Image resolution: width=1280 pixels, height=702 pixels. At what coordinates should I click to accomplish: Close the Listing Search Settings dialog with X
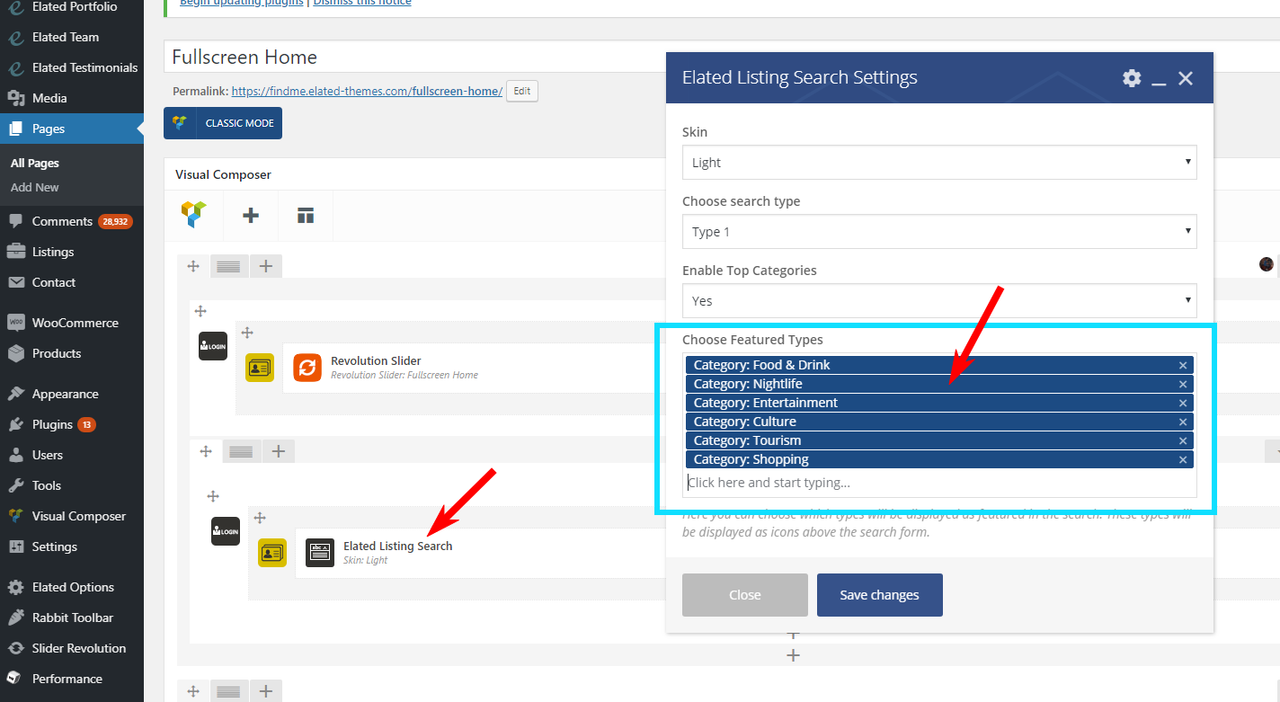1186,78
